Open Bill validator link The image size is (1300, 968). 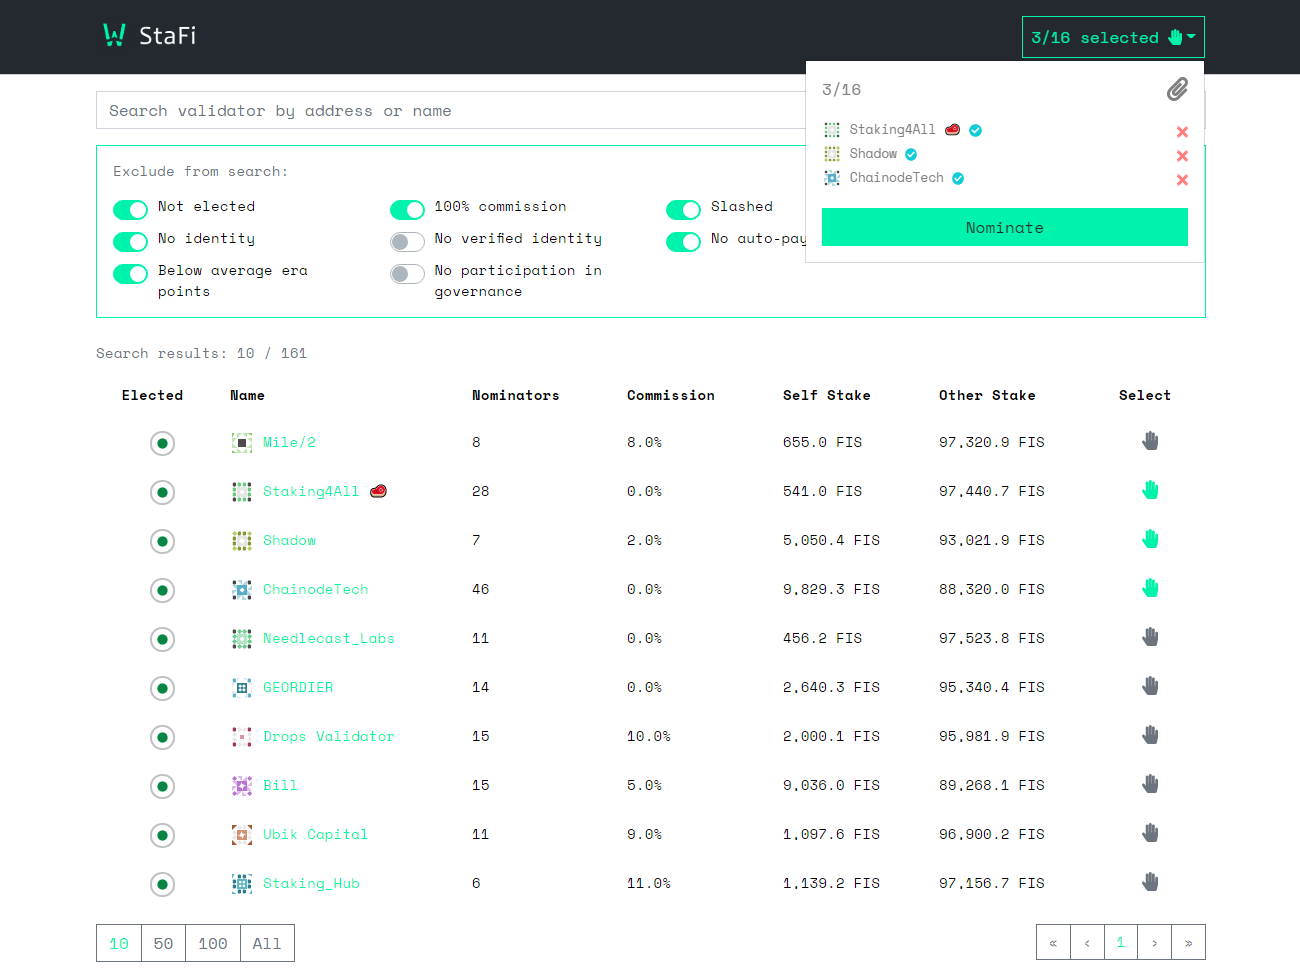[x=280, y=785]
